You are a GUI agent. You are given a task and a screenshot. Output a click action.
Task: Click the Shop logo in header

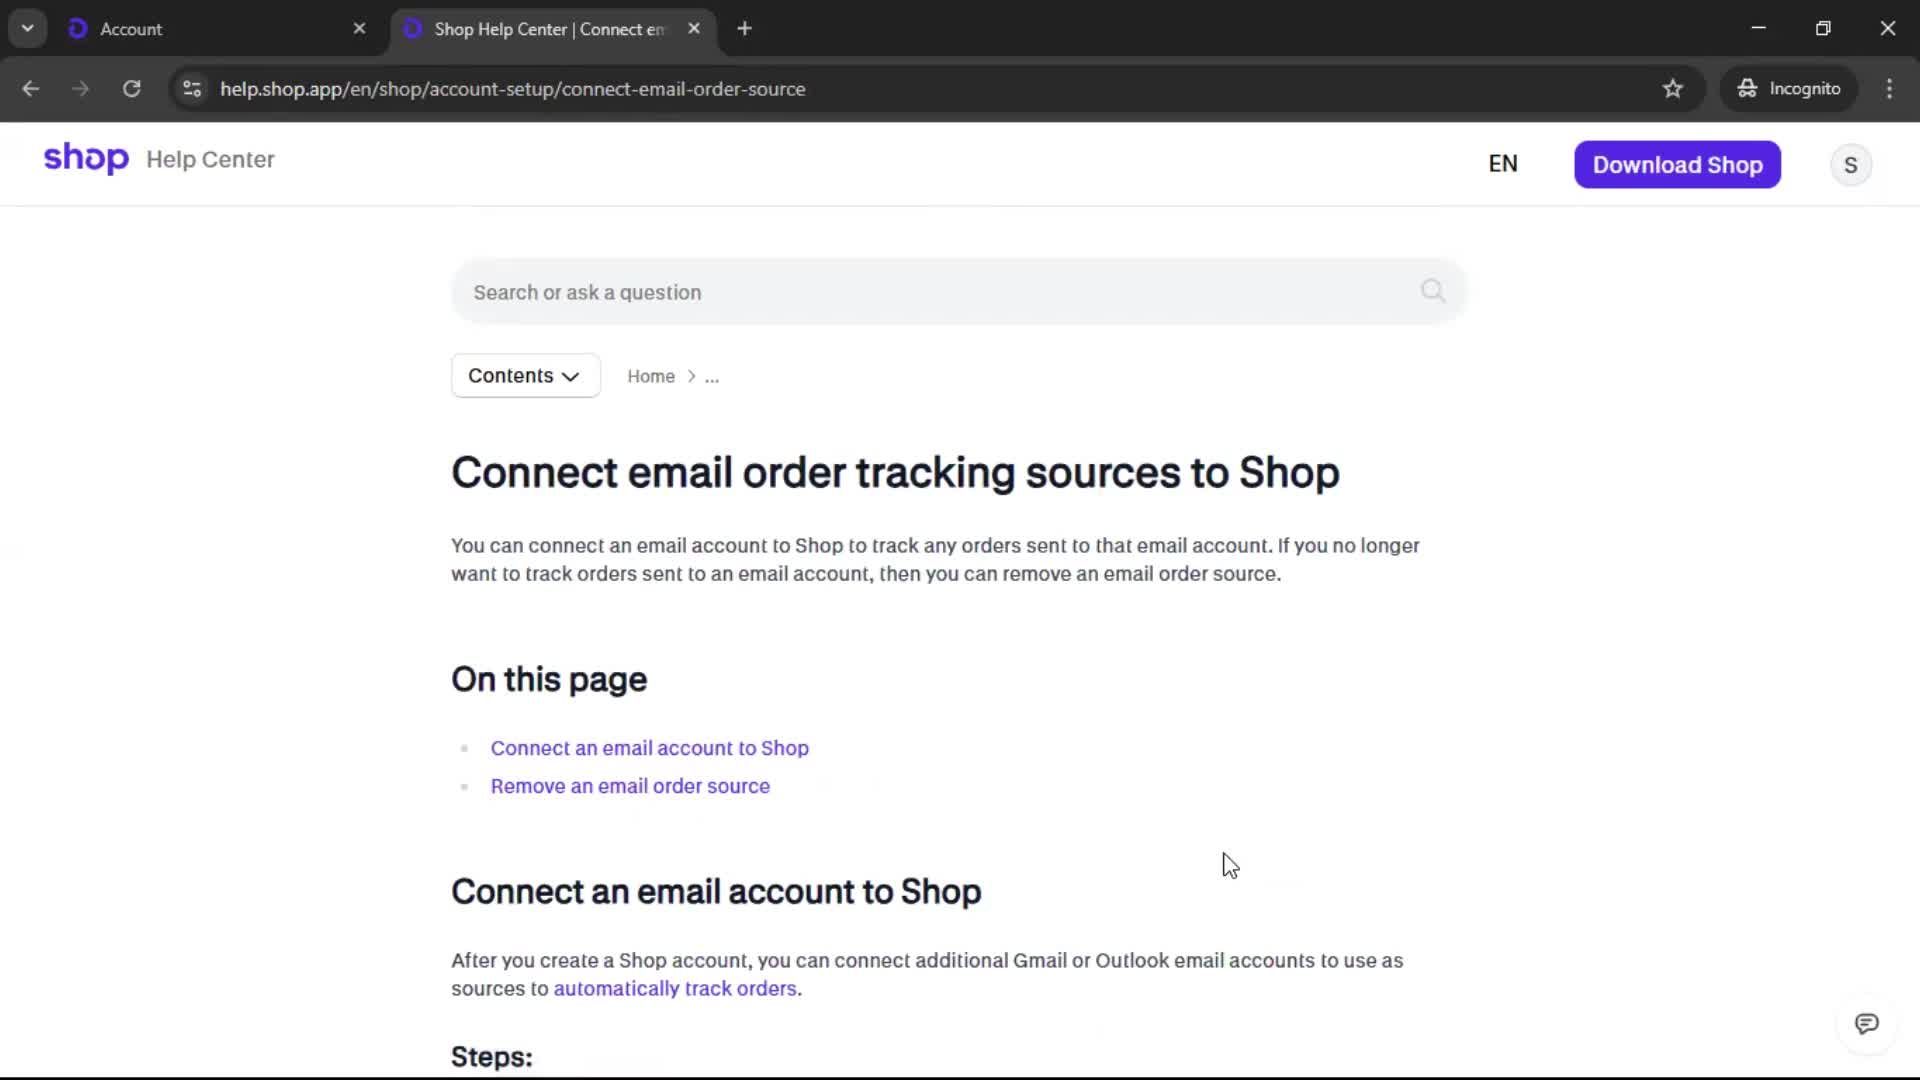pos(86,159)
